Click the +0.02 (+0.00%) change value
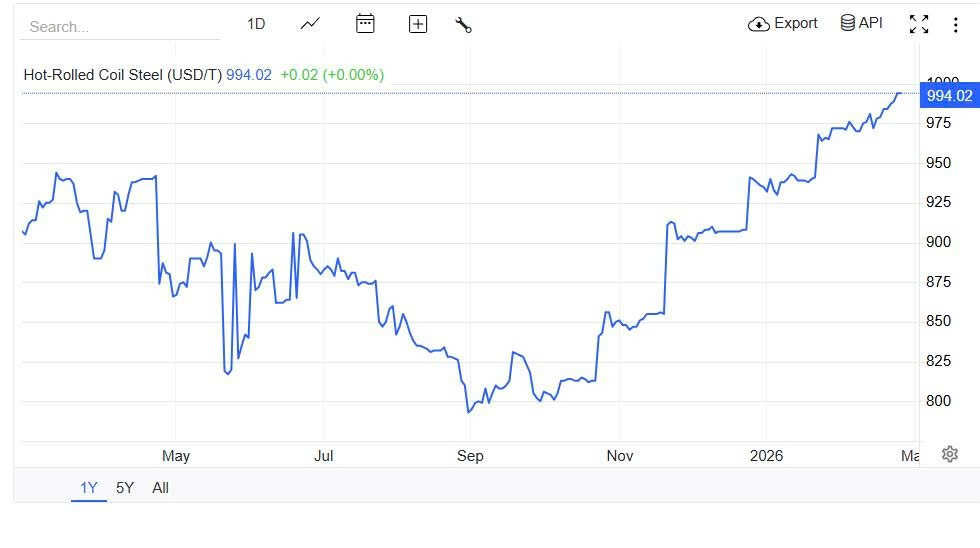Image resolution: width=980 pixels, height=548 pixels. click(x=332, y=75)
